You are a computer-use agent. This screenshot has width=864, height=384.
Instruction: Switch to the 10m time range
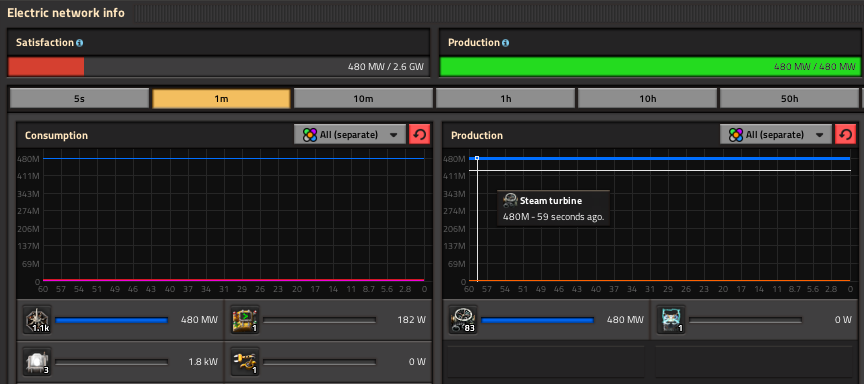[x=363, y=99]
